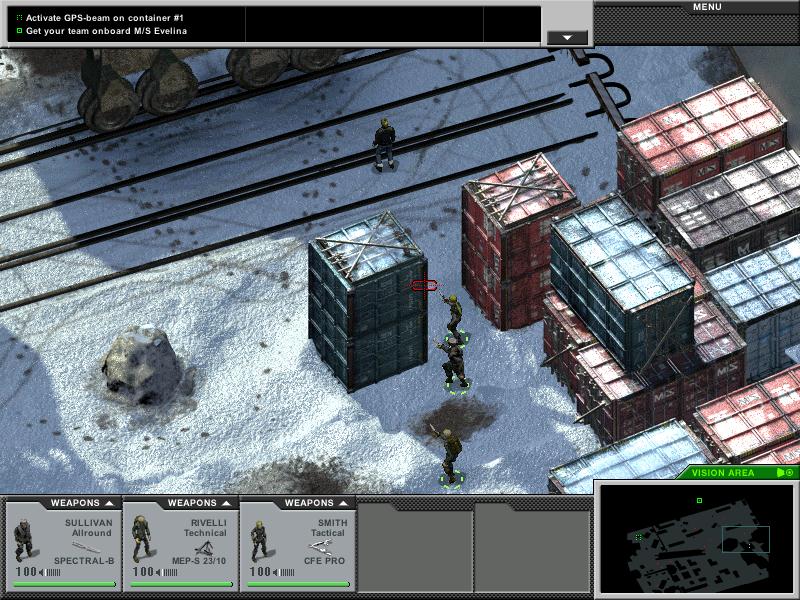Click the large snow-covered rock
This screenshot has height=600, width=800.
pyautogui.click(x=141, y=364)
